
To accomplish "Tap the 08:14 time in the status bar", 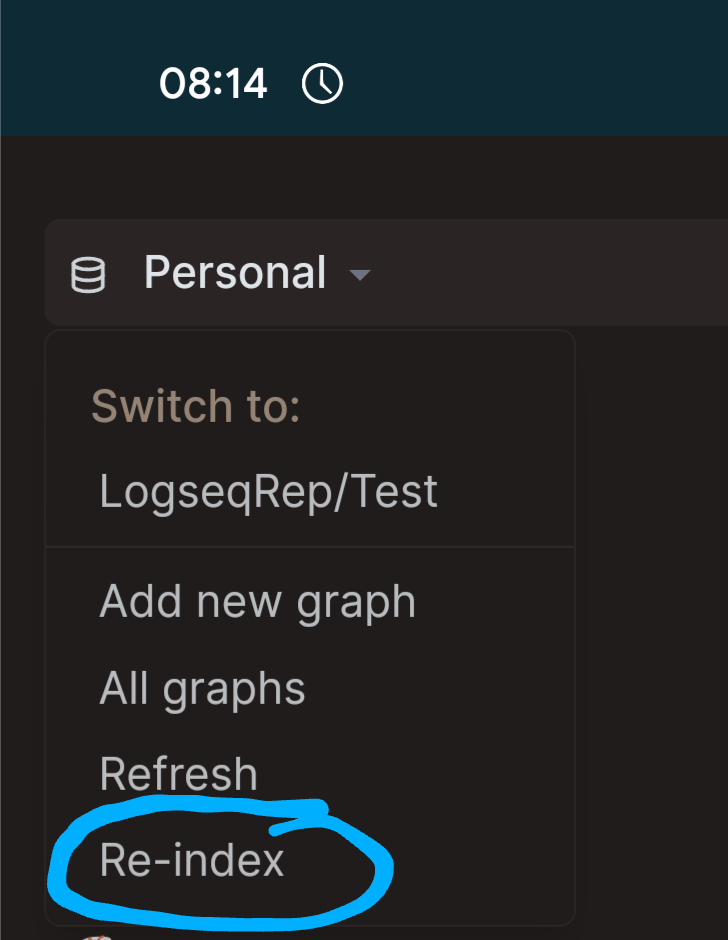I will (x=213, y=83).
